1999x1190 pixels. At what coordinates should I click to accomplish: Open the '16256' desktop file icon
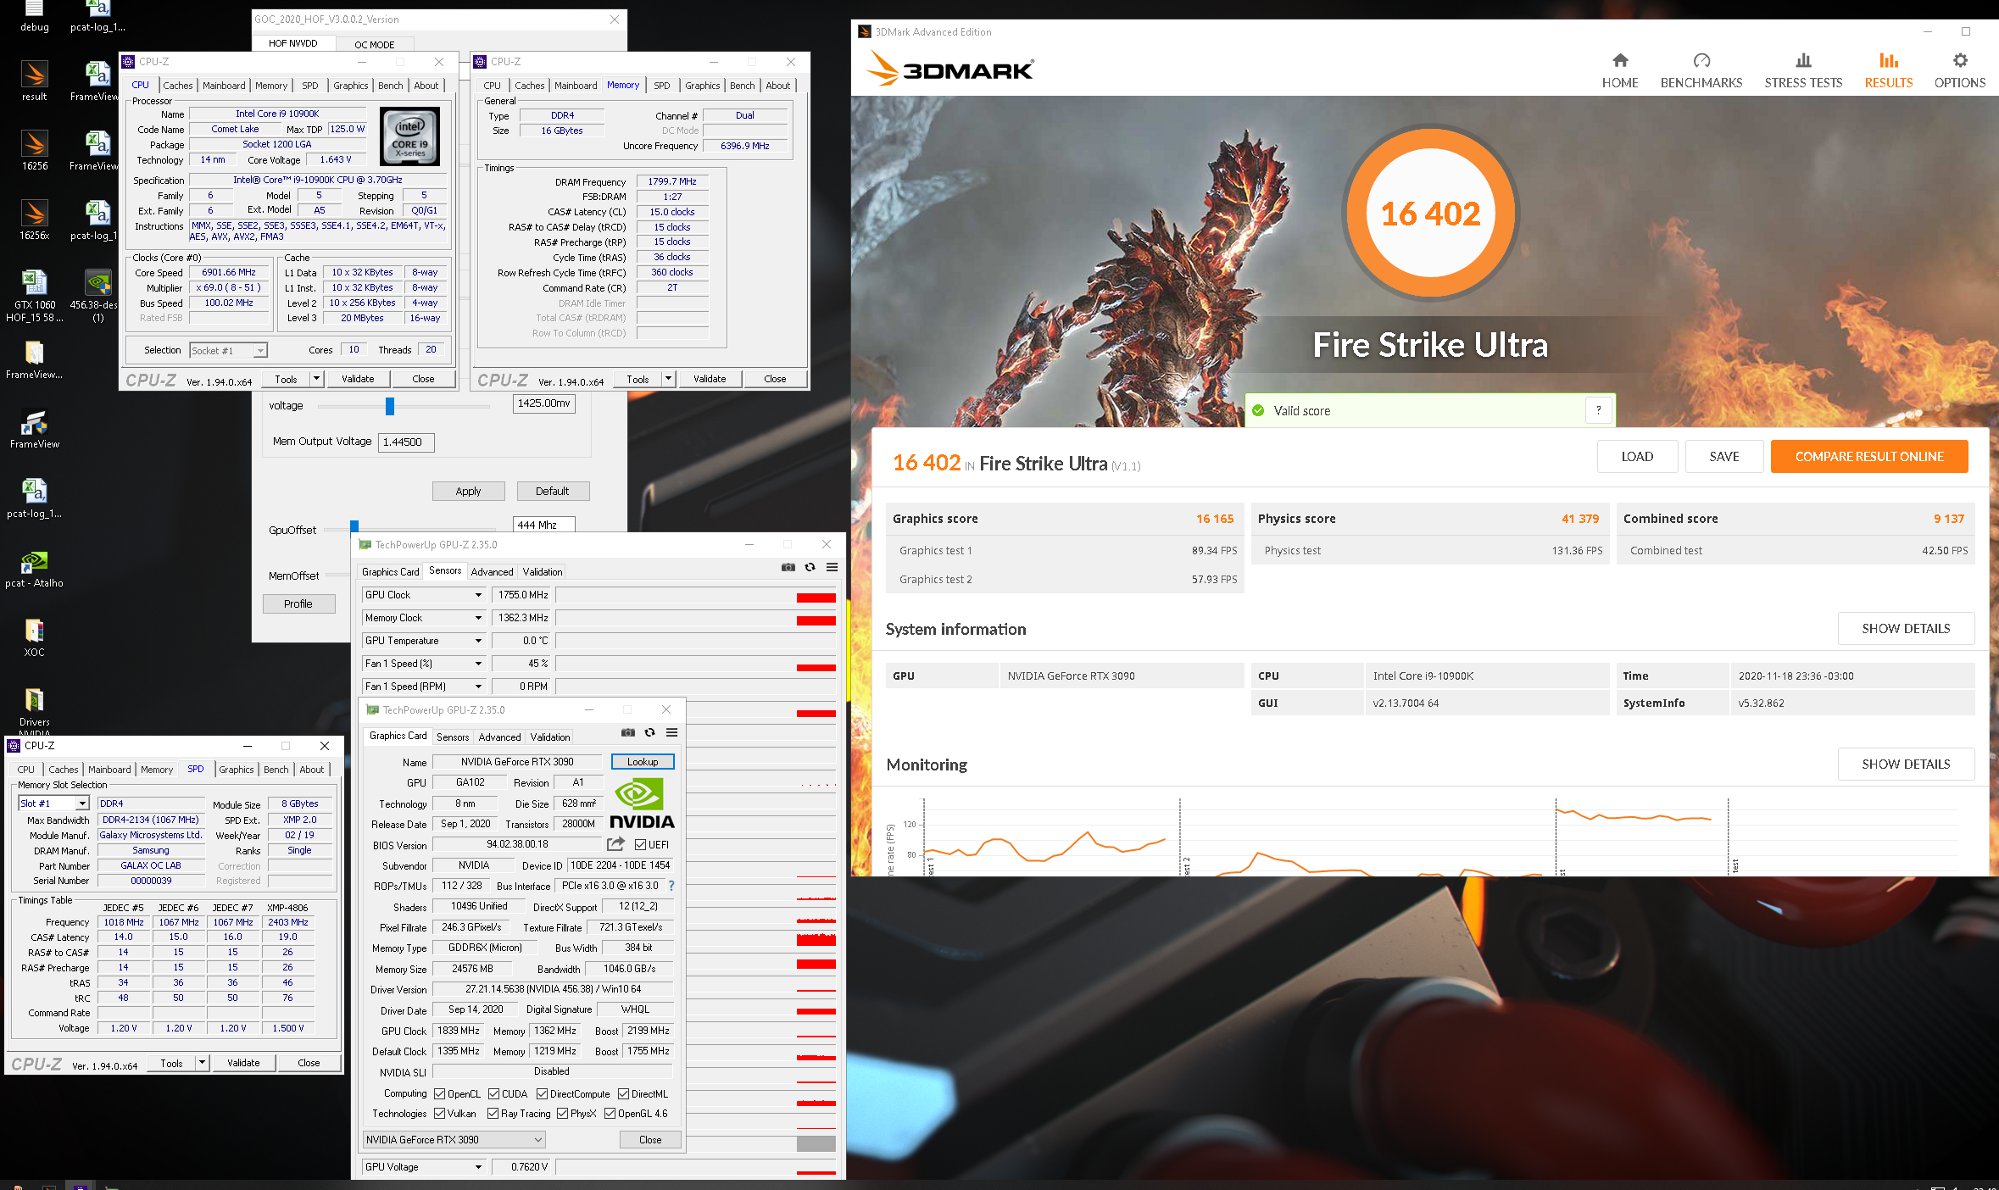tap(34, 150)
